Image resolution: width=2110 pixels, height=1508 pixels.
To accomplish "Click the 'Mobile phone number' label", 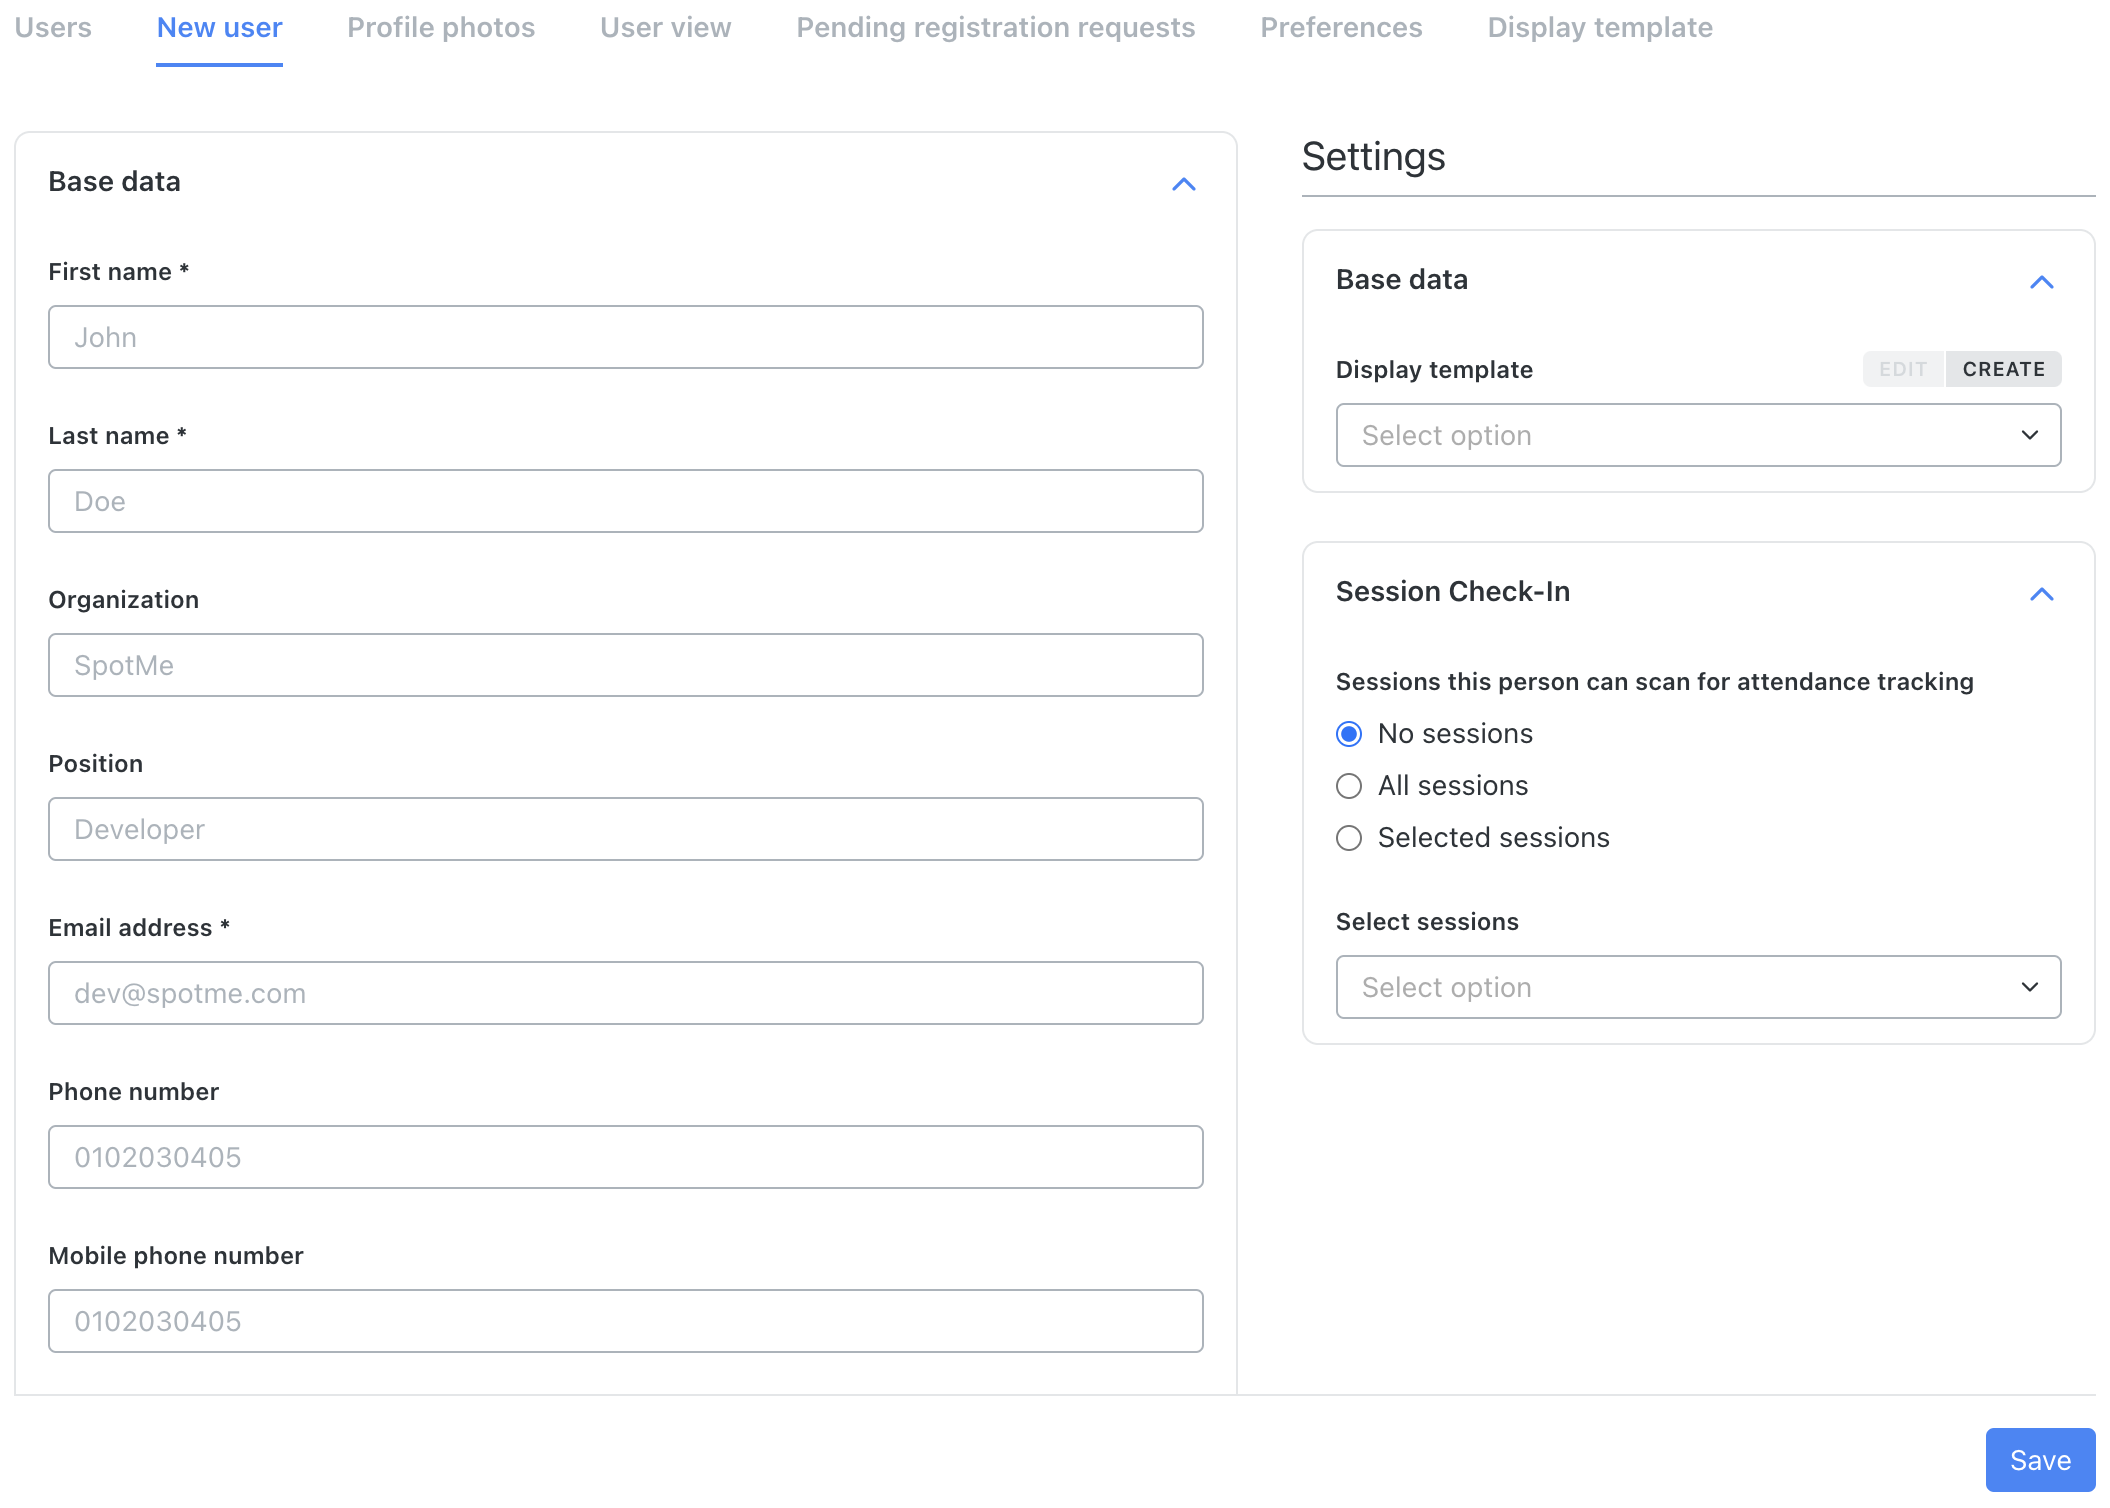I will click(176, 1256).
